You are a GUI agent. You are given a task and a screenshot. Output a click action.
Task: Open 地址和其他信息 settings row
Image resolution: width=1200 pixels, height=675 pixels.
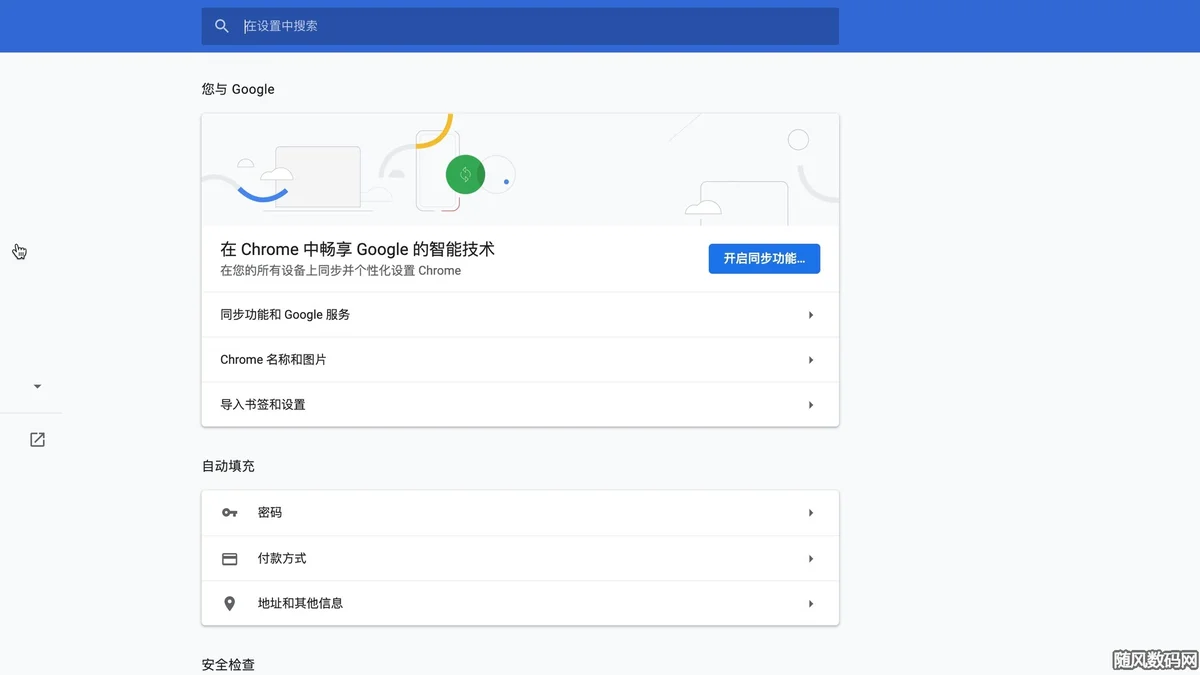pos(520,603)
